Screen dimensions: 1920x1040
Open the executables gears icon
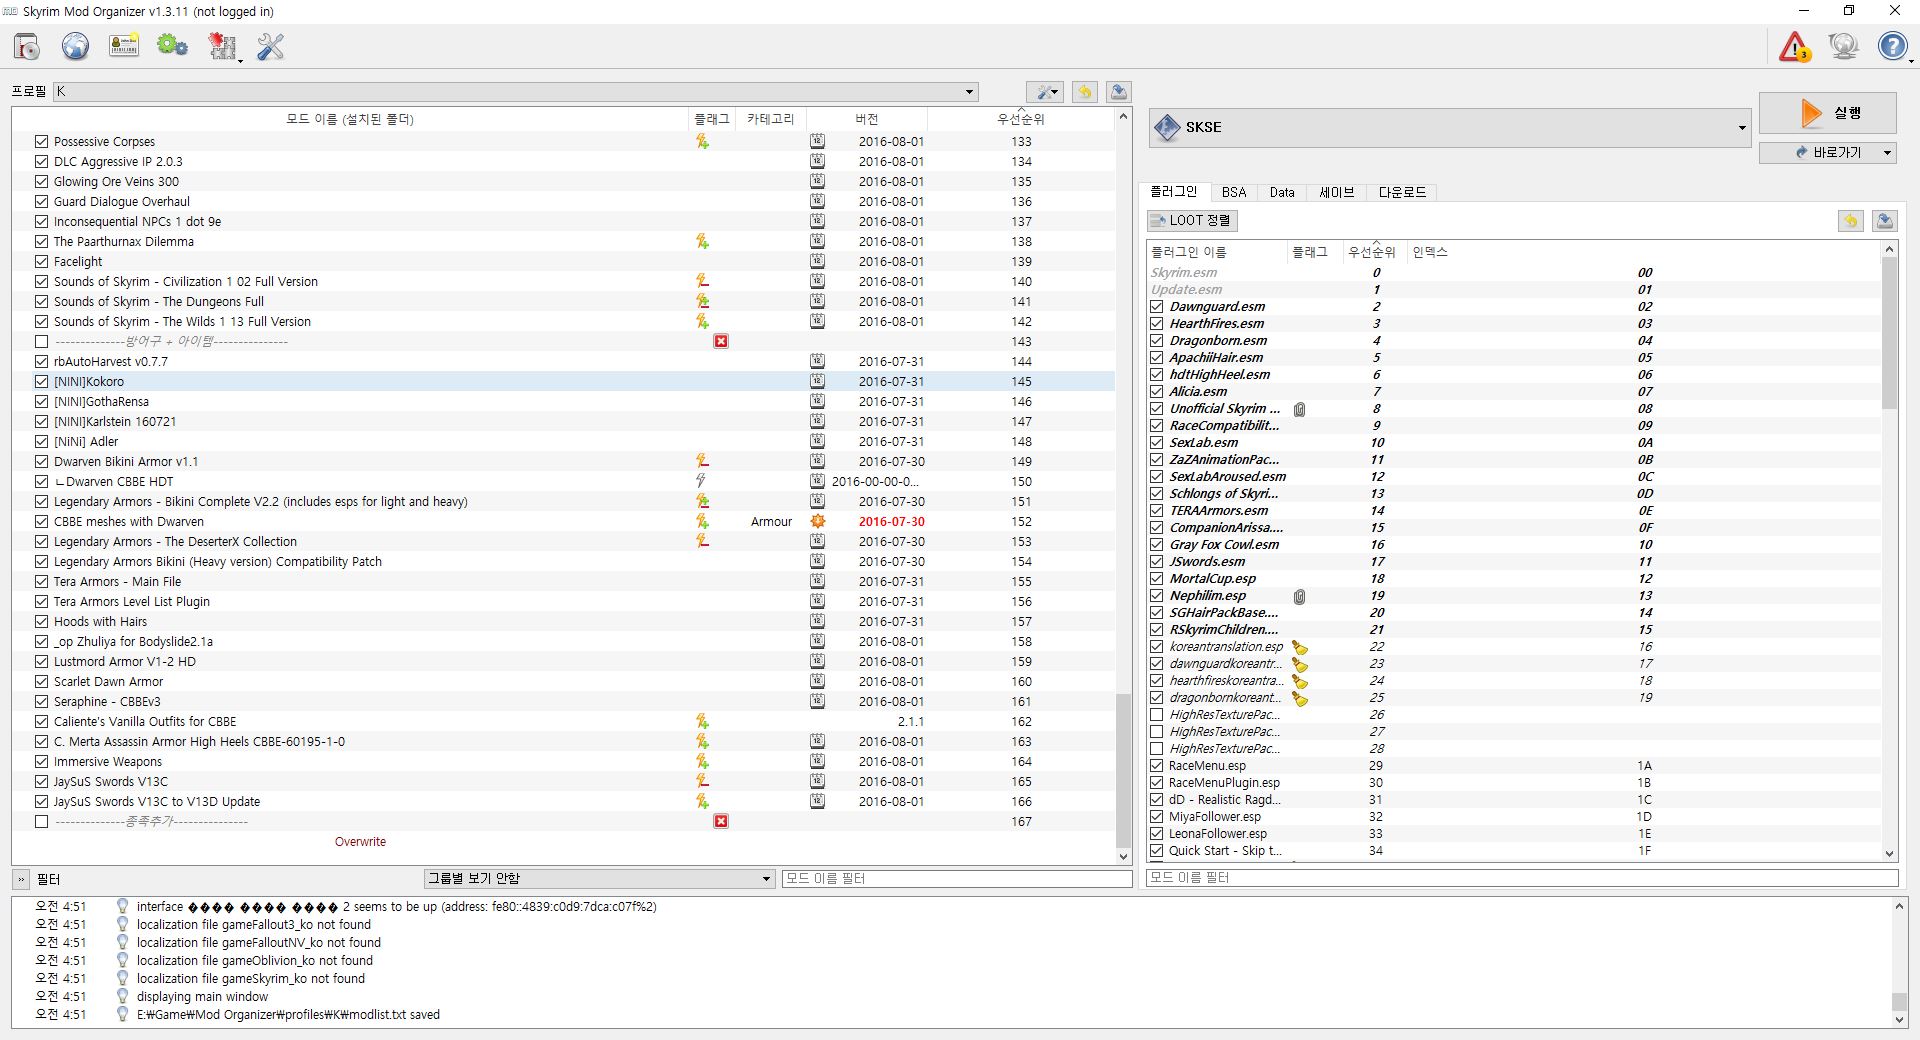point(172,46)
